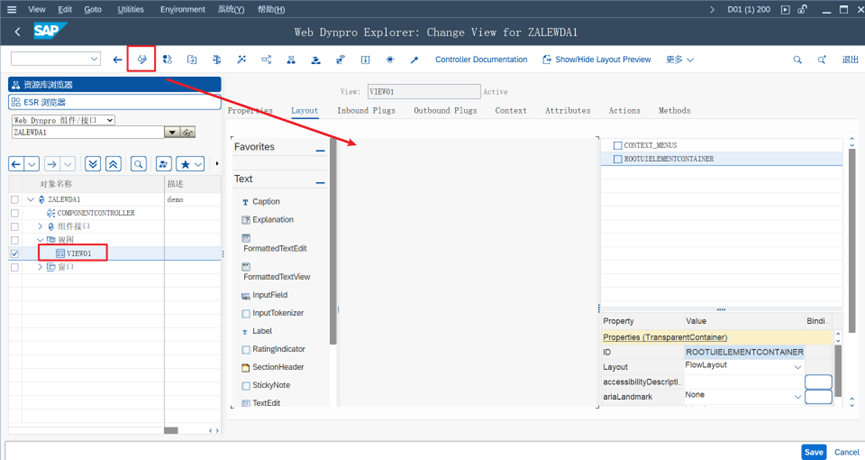Switch to the Actions tab

[624, 110]
